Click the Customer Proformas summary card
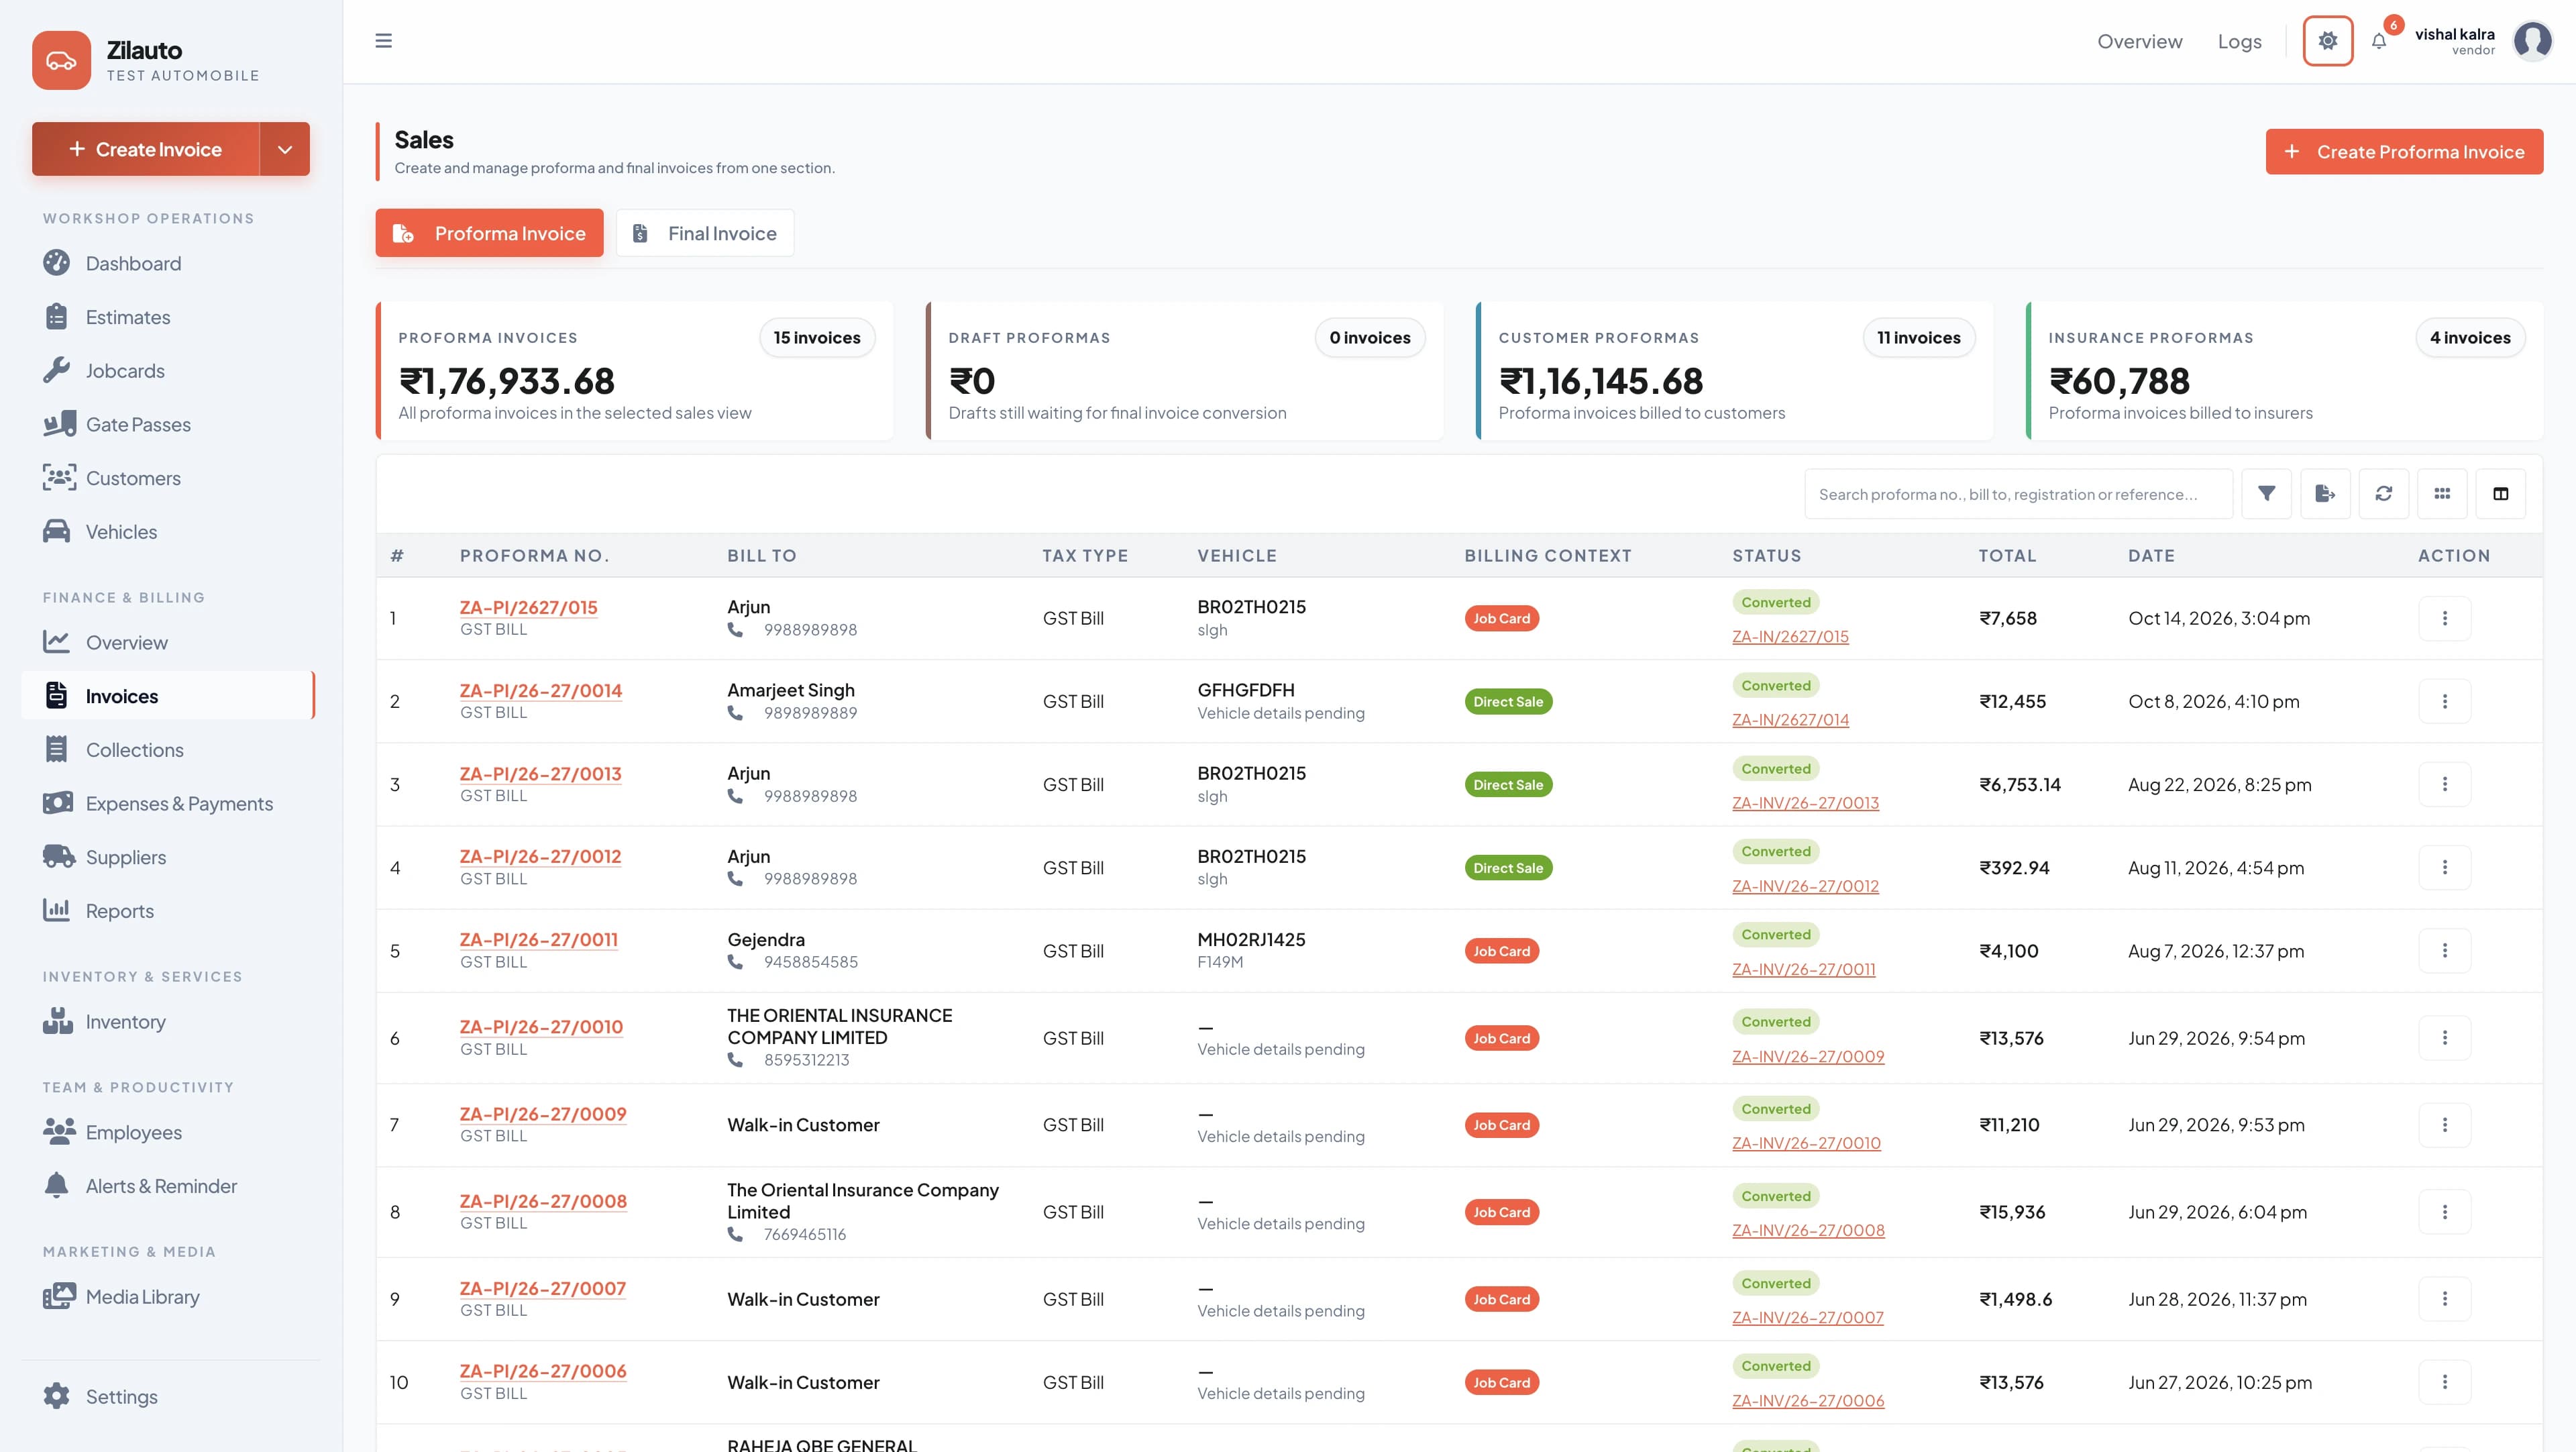Viewport: 2576px width, 1452px height. point(1734,371)
